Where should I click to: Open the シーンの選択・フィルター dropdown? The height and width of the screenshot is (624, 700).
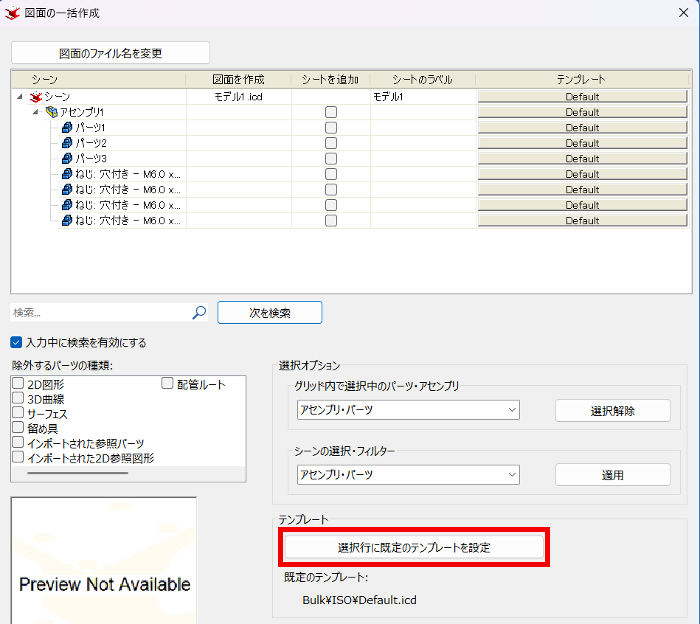[x=408, y=474]
